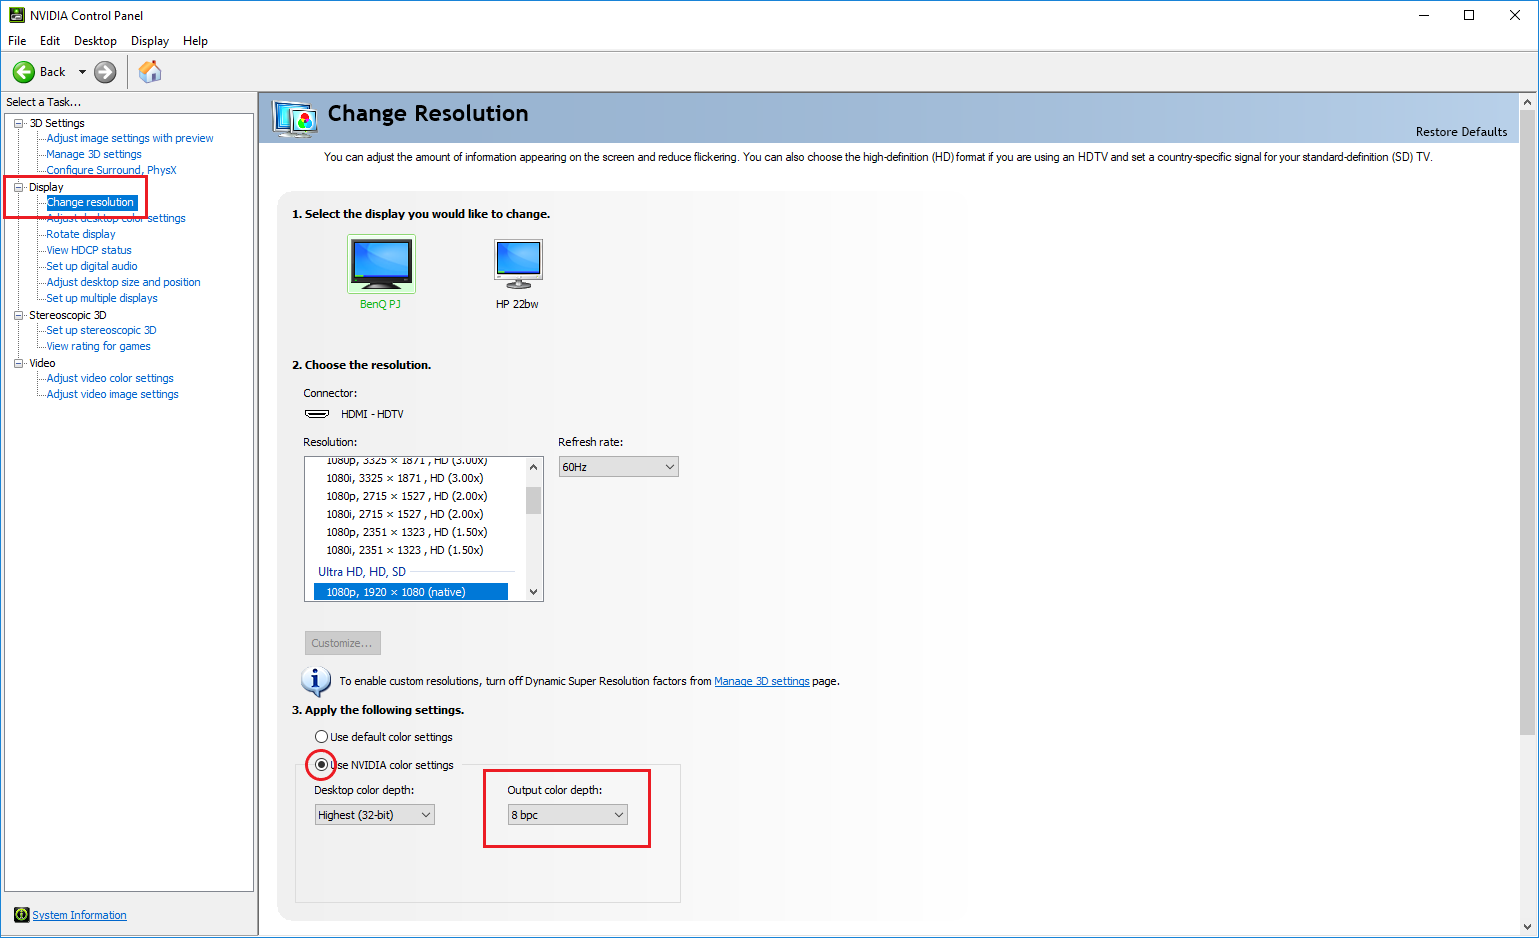Open the Back history dropdown arrow
The height and width of the screenshot is (938, 1539).
point(82,72)
